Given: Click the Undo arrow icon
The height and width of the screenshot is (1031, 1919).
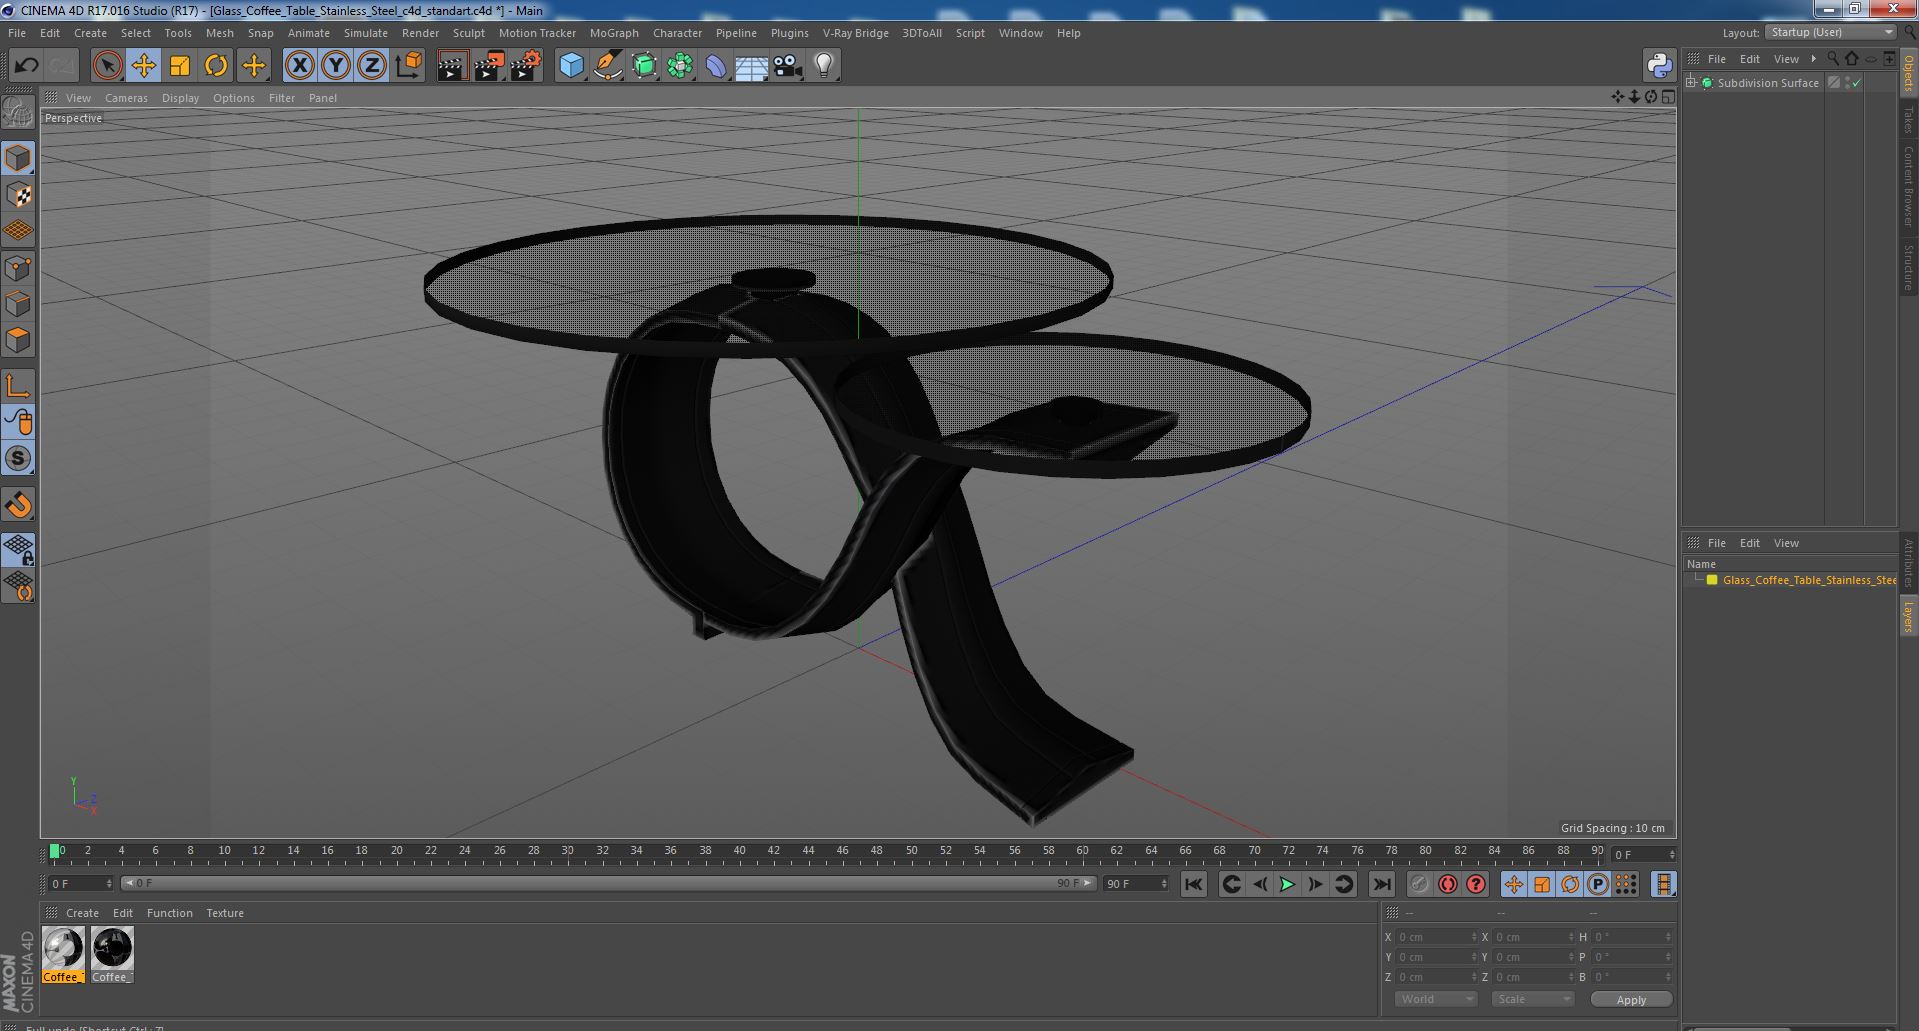Looking at the screenshot, I should pyautogui.click(x=26, y=66).
